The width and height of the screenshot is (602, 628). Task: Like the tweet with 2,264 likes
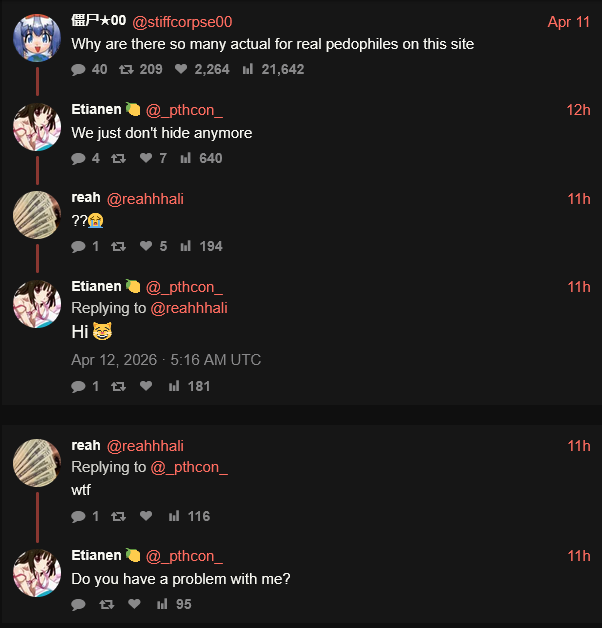[181, 69]
